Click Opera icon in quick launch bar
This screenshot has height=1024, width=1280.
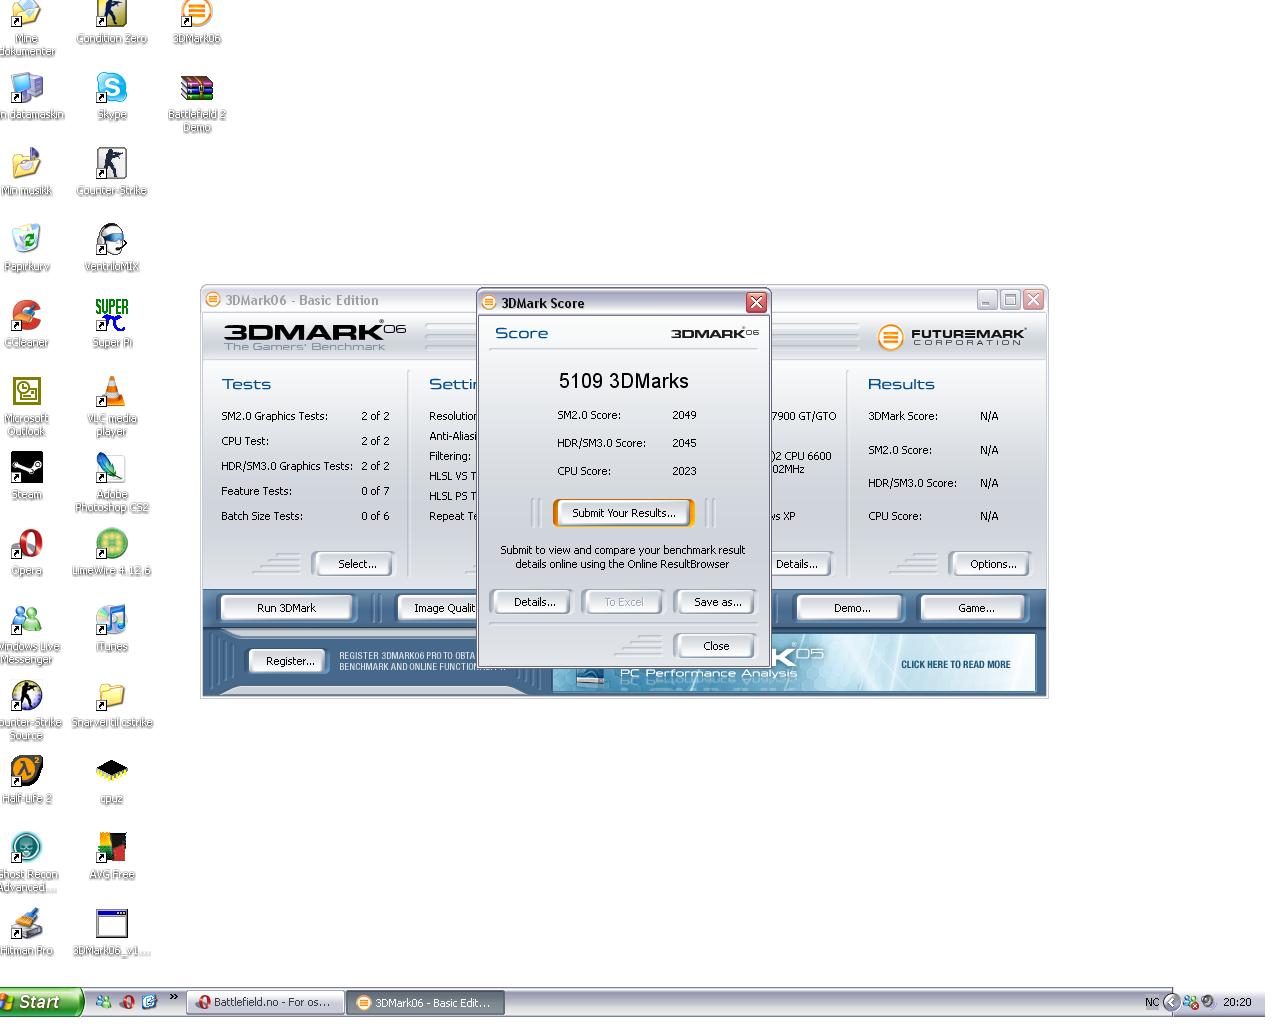(127, 1002)
